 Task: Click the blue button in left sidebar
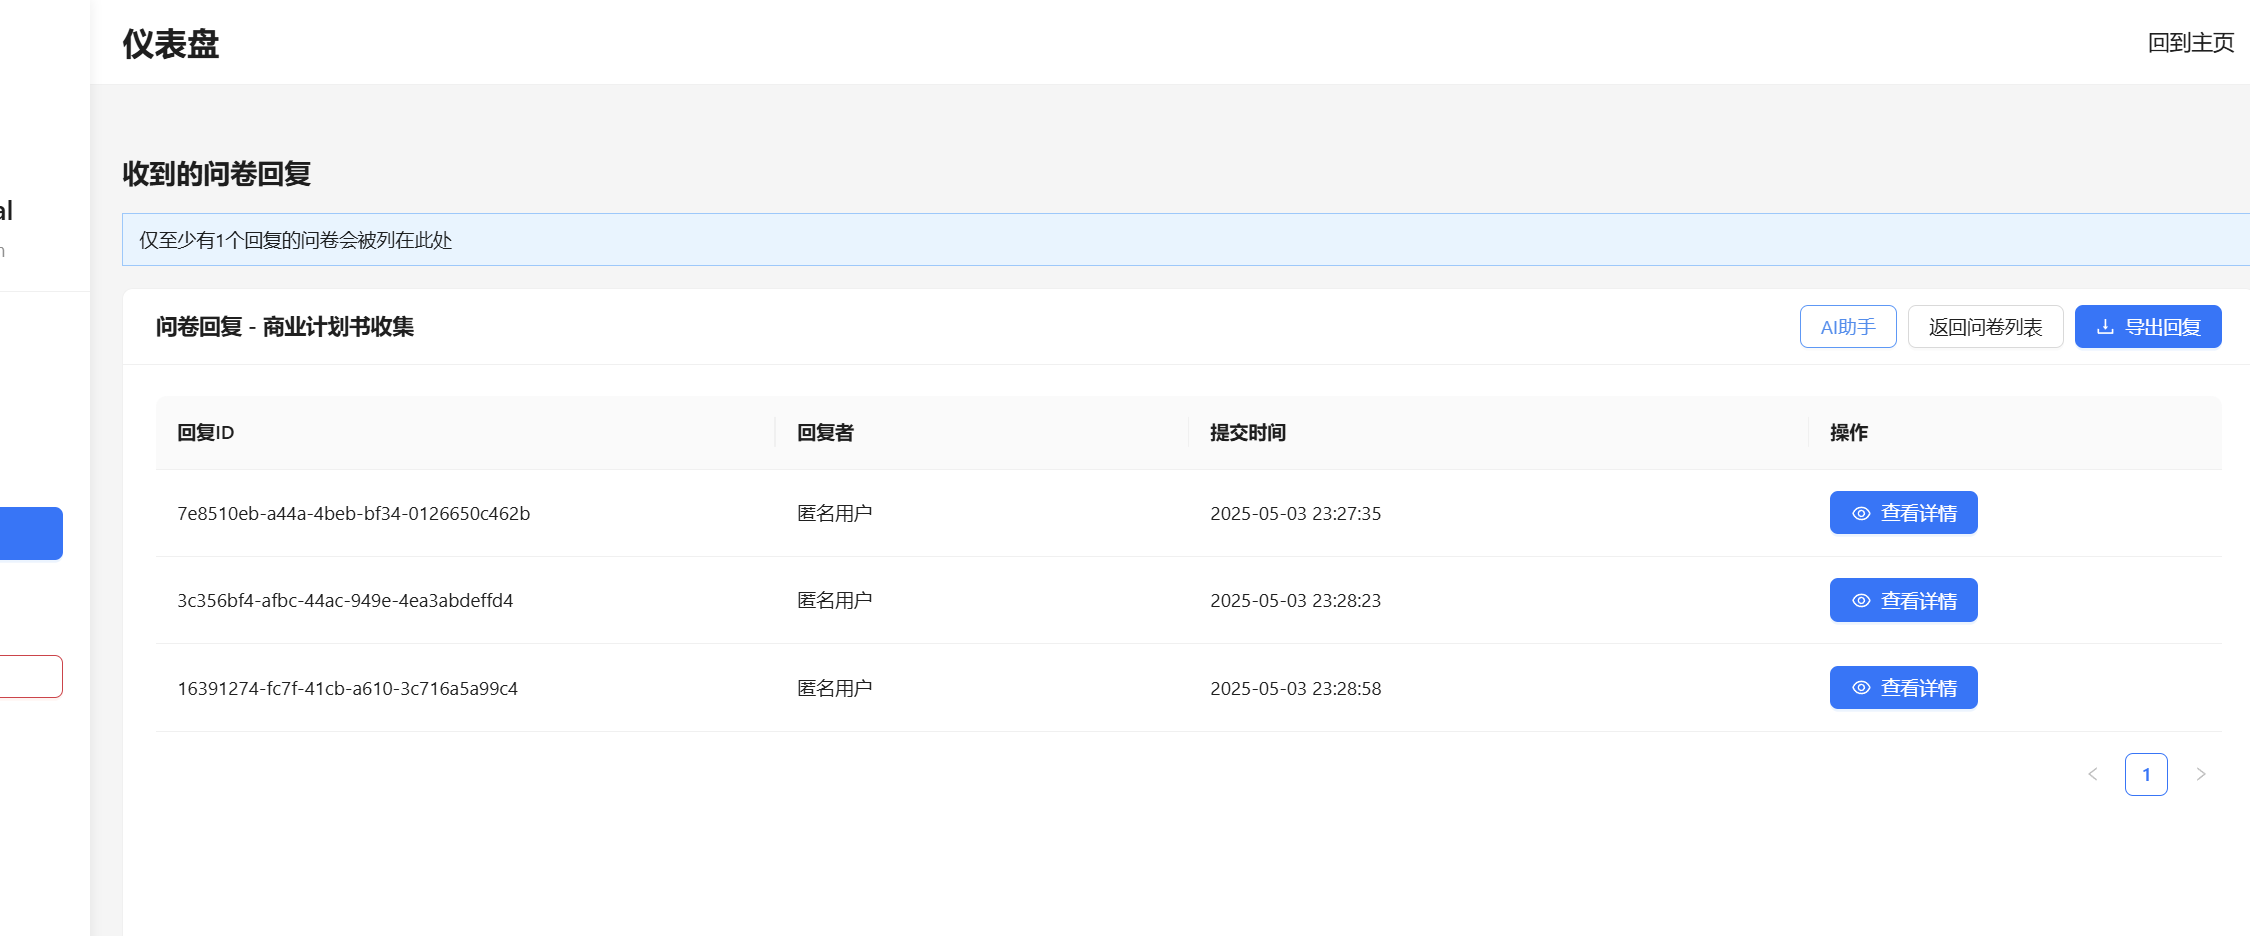[x=30, y=533]
